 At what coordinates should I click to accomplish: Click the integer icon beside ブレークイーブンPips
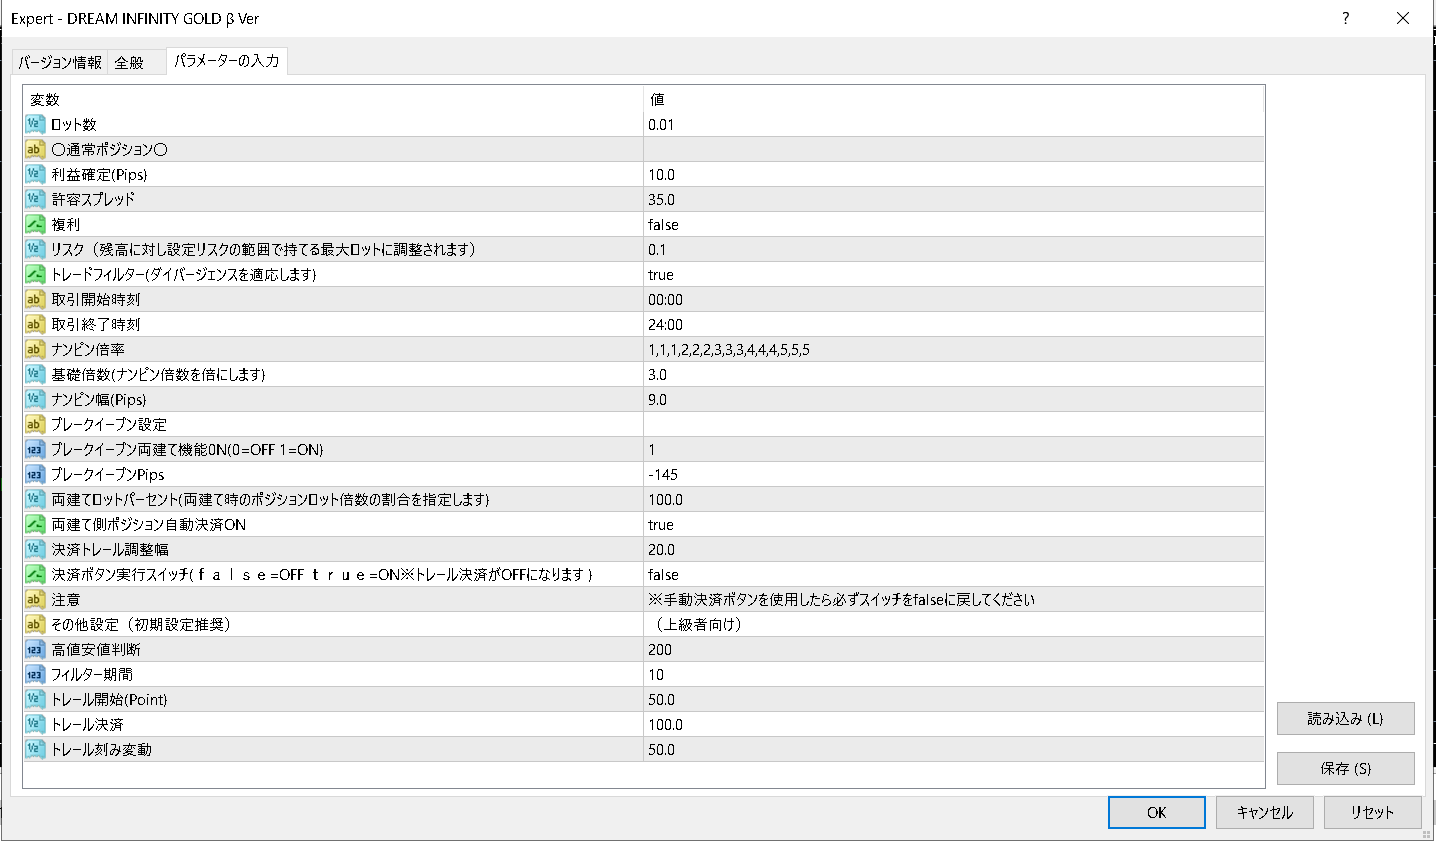click(x=35, y=474)
